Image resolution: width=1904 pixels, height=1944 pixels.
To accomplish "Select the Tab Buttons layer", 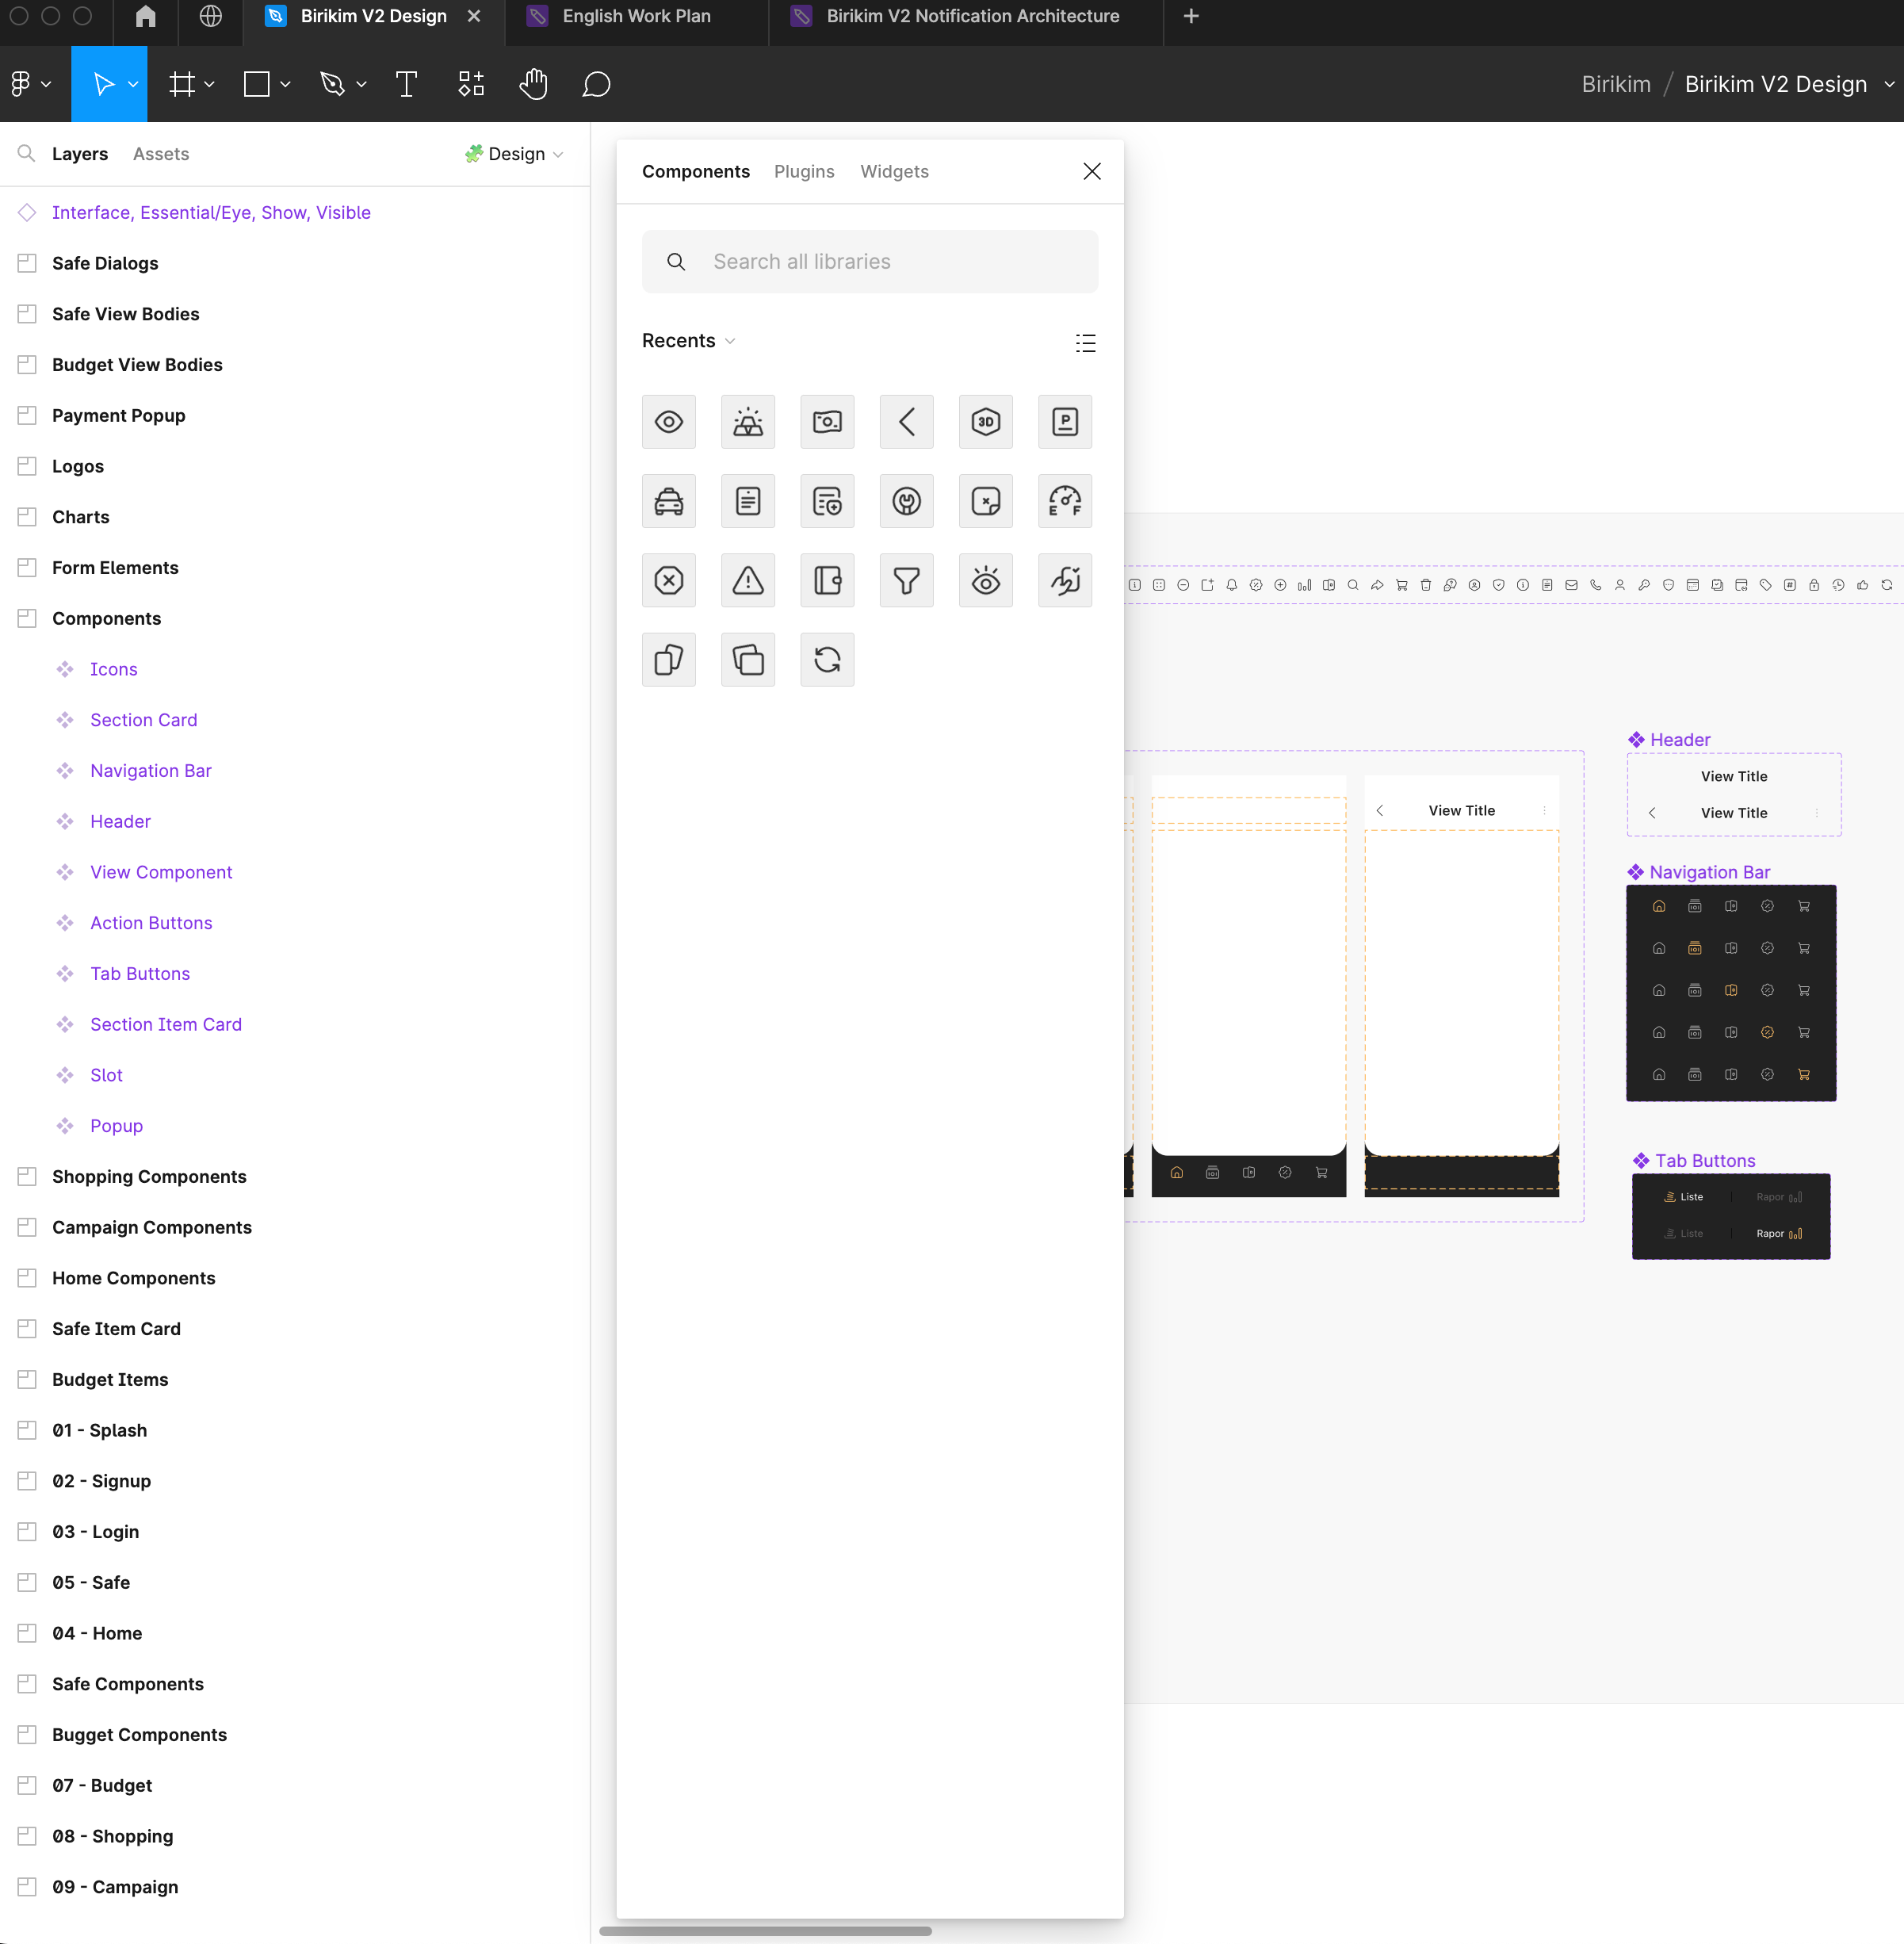I will click(x=139, y=974).
